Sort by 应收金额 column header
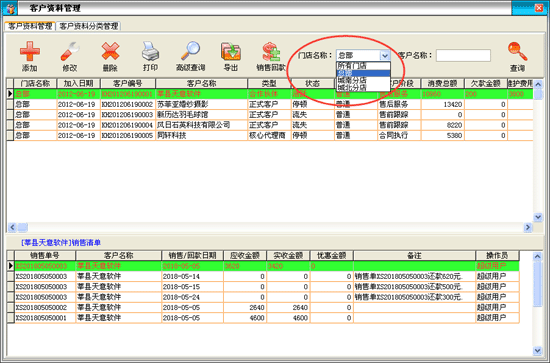550x363 pixels. [x=245, y=256]
